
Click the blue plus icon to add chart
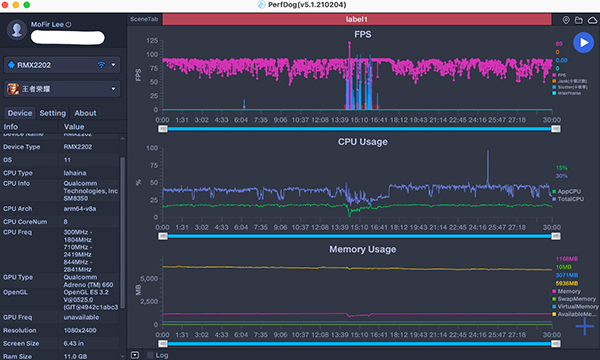click(585, 326)
